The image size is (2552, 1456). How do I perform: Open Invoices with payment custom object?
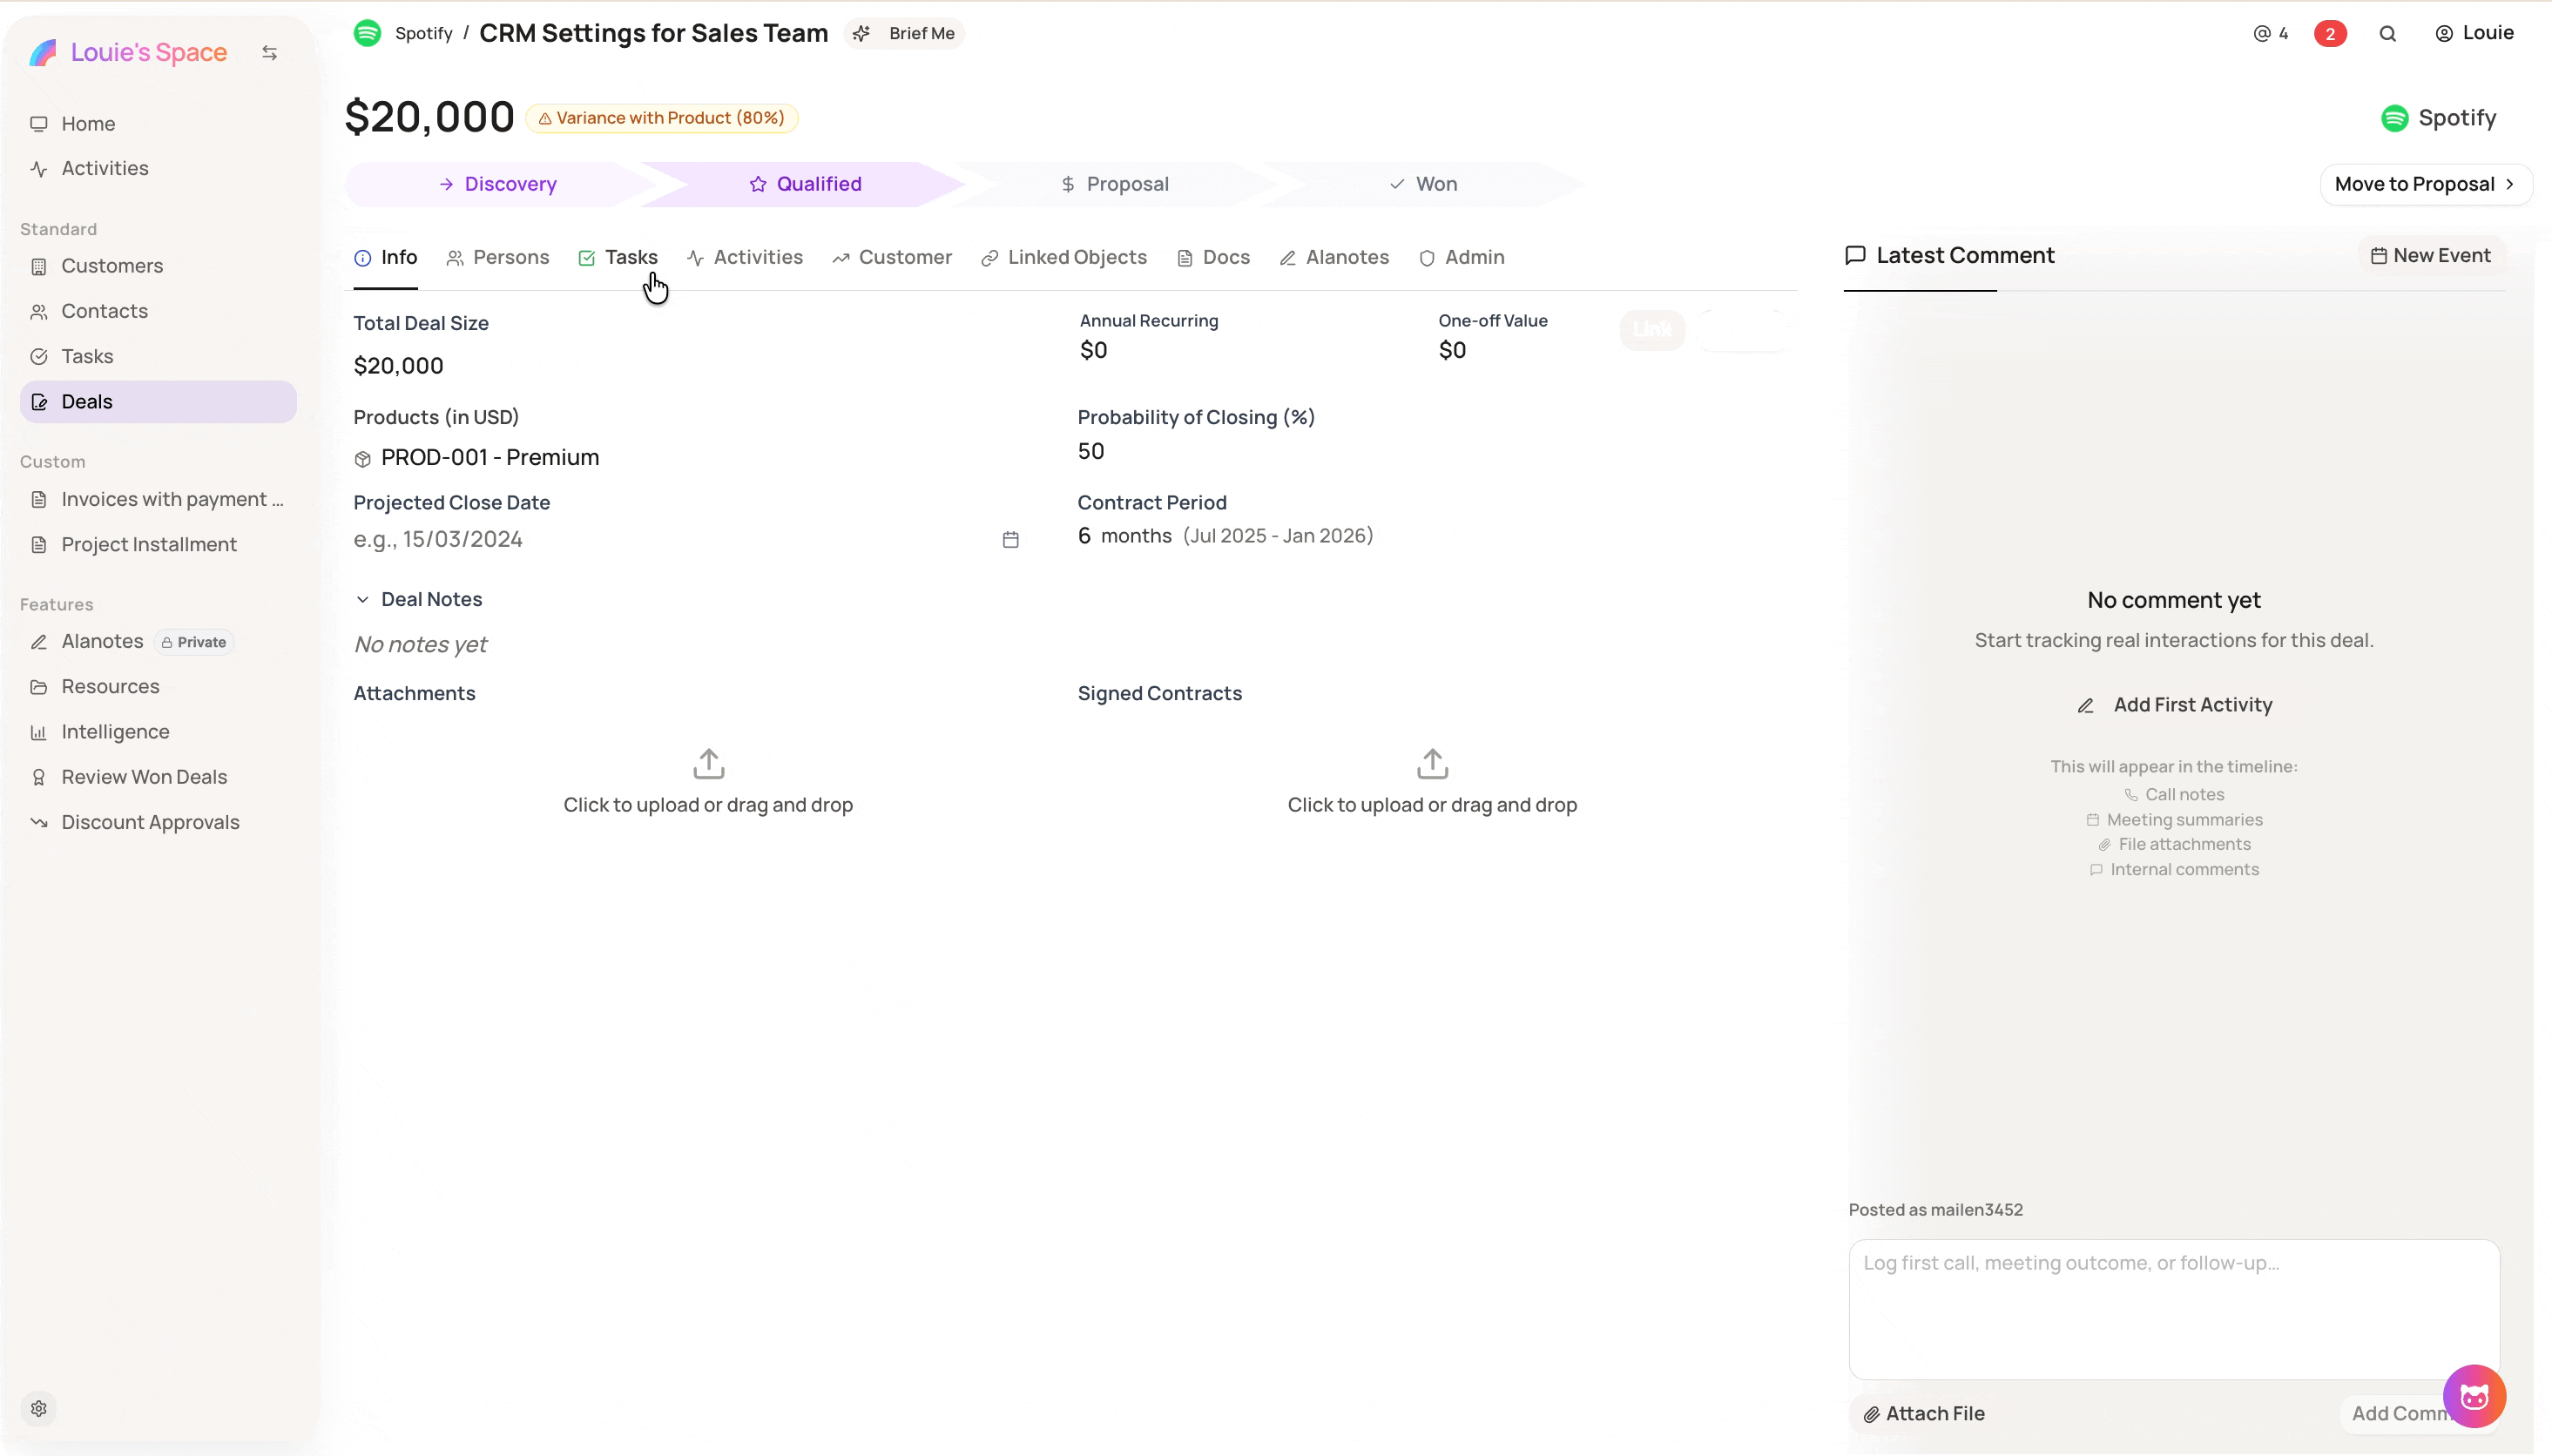(158, 499)
